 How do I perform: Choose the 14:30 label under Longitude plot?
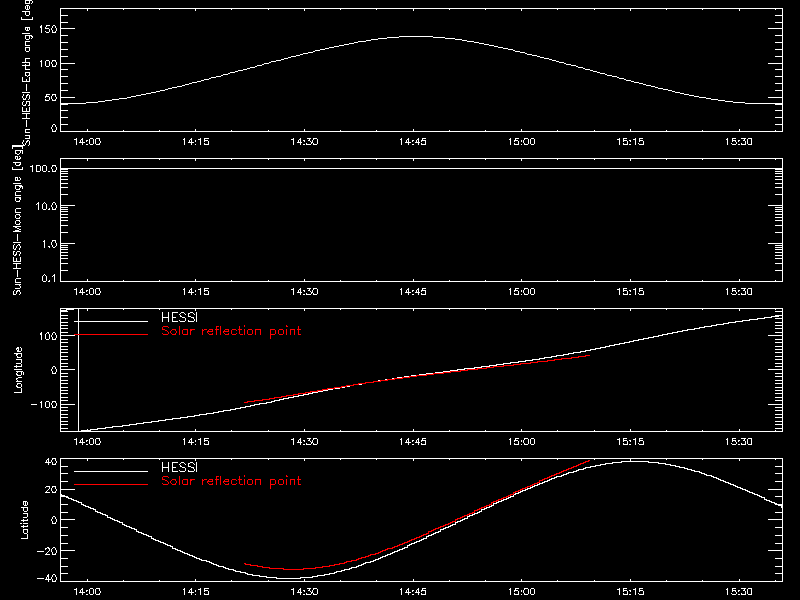tap(304, 442)
